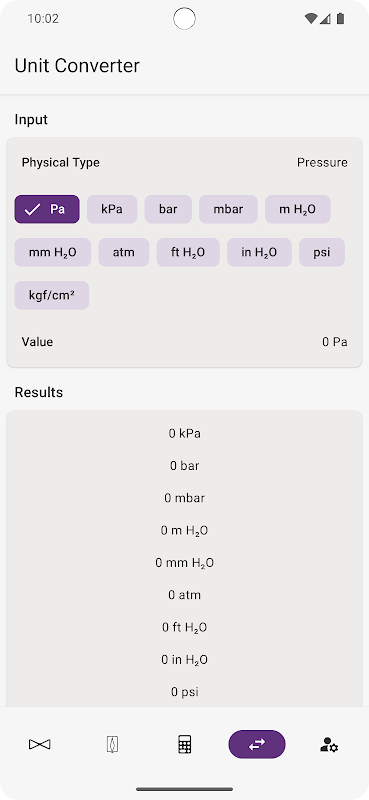Open the Physical Type Pressure selector
369x800 pixels.
[184, 163]
